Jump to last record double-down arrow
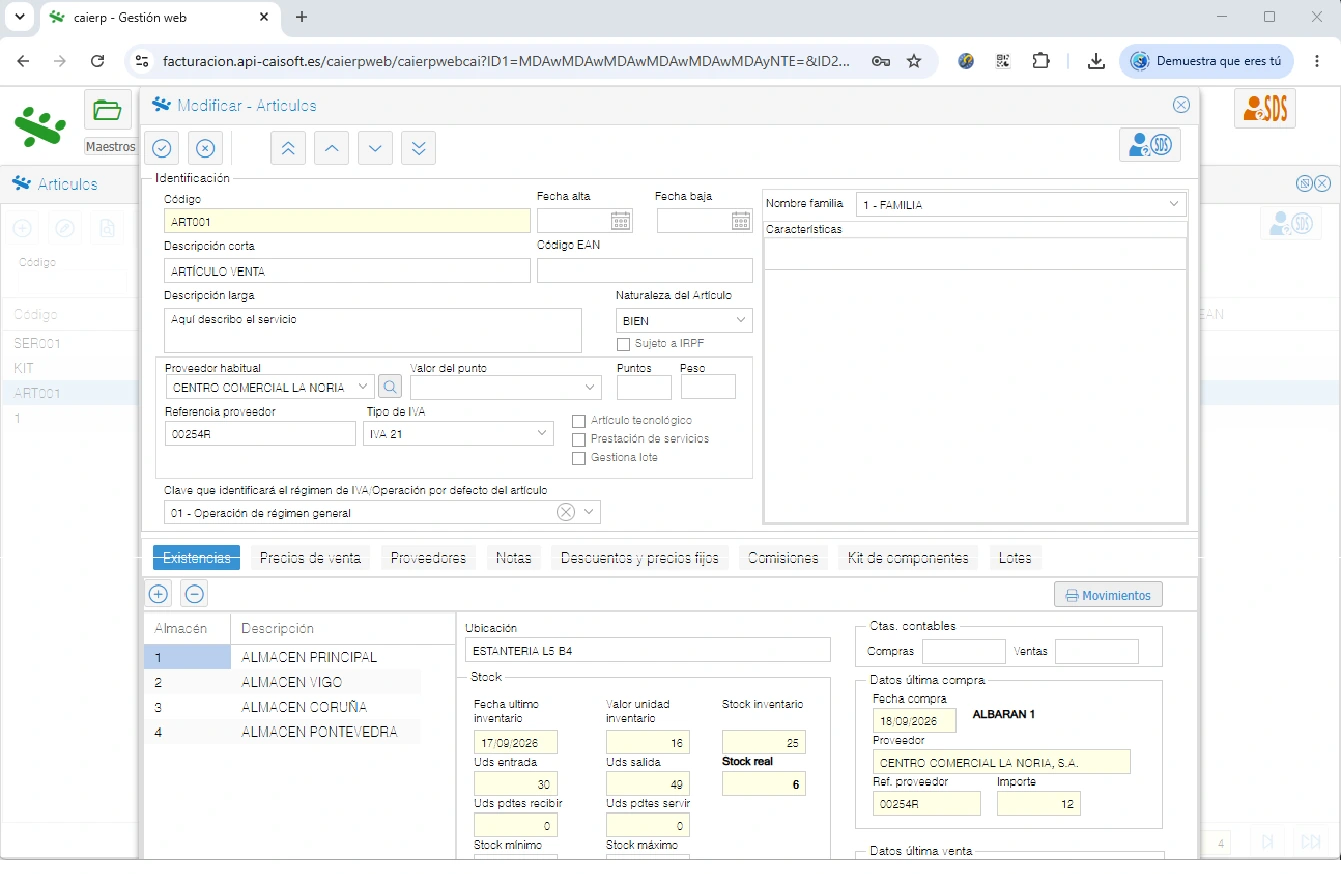This screenshot has height=874, width=1341. pyautogui.click(x=418, y=148)
